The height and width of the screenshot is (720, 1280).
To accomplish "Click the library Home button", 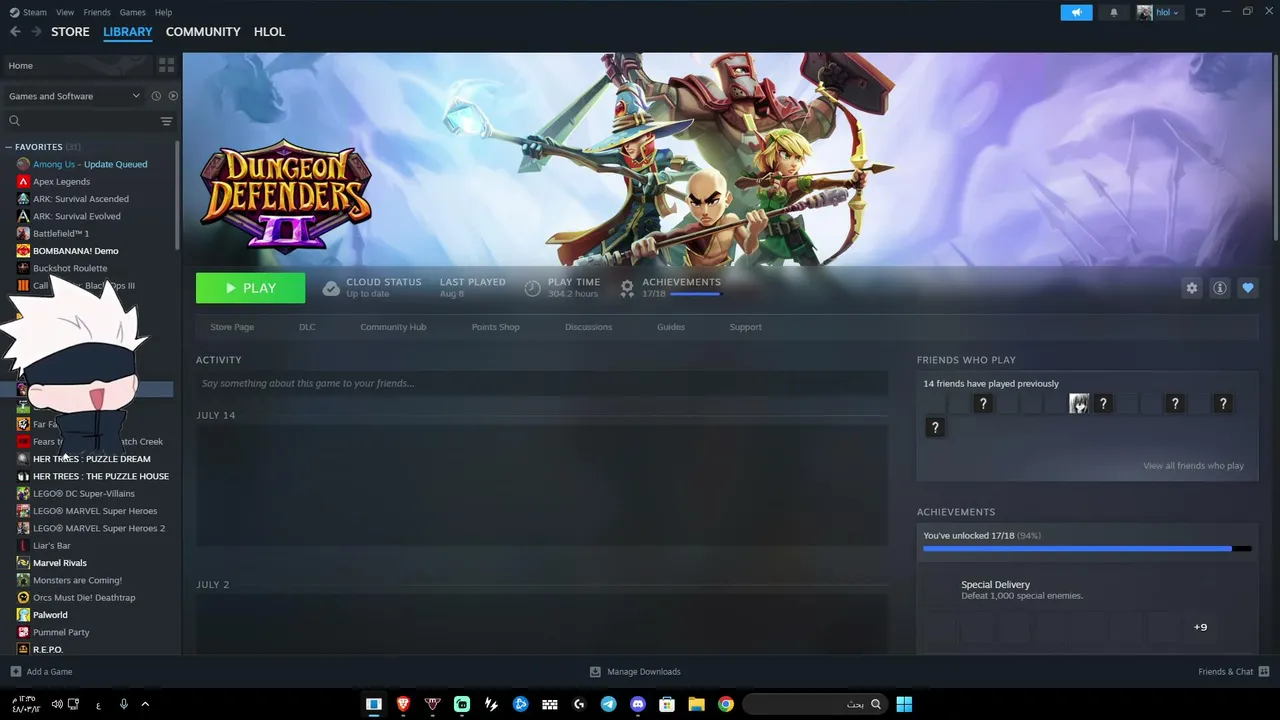I will pyautogui.click(x=76, y=65).
